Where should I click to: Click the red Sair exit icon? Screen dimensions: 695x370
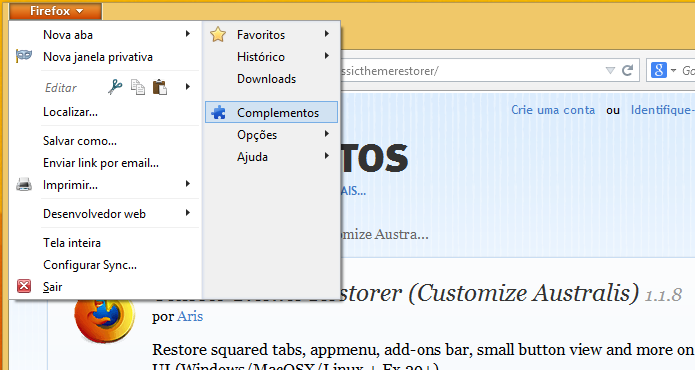(x=24, y=286)
